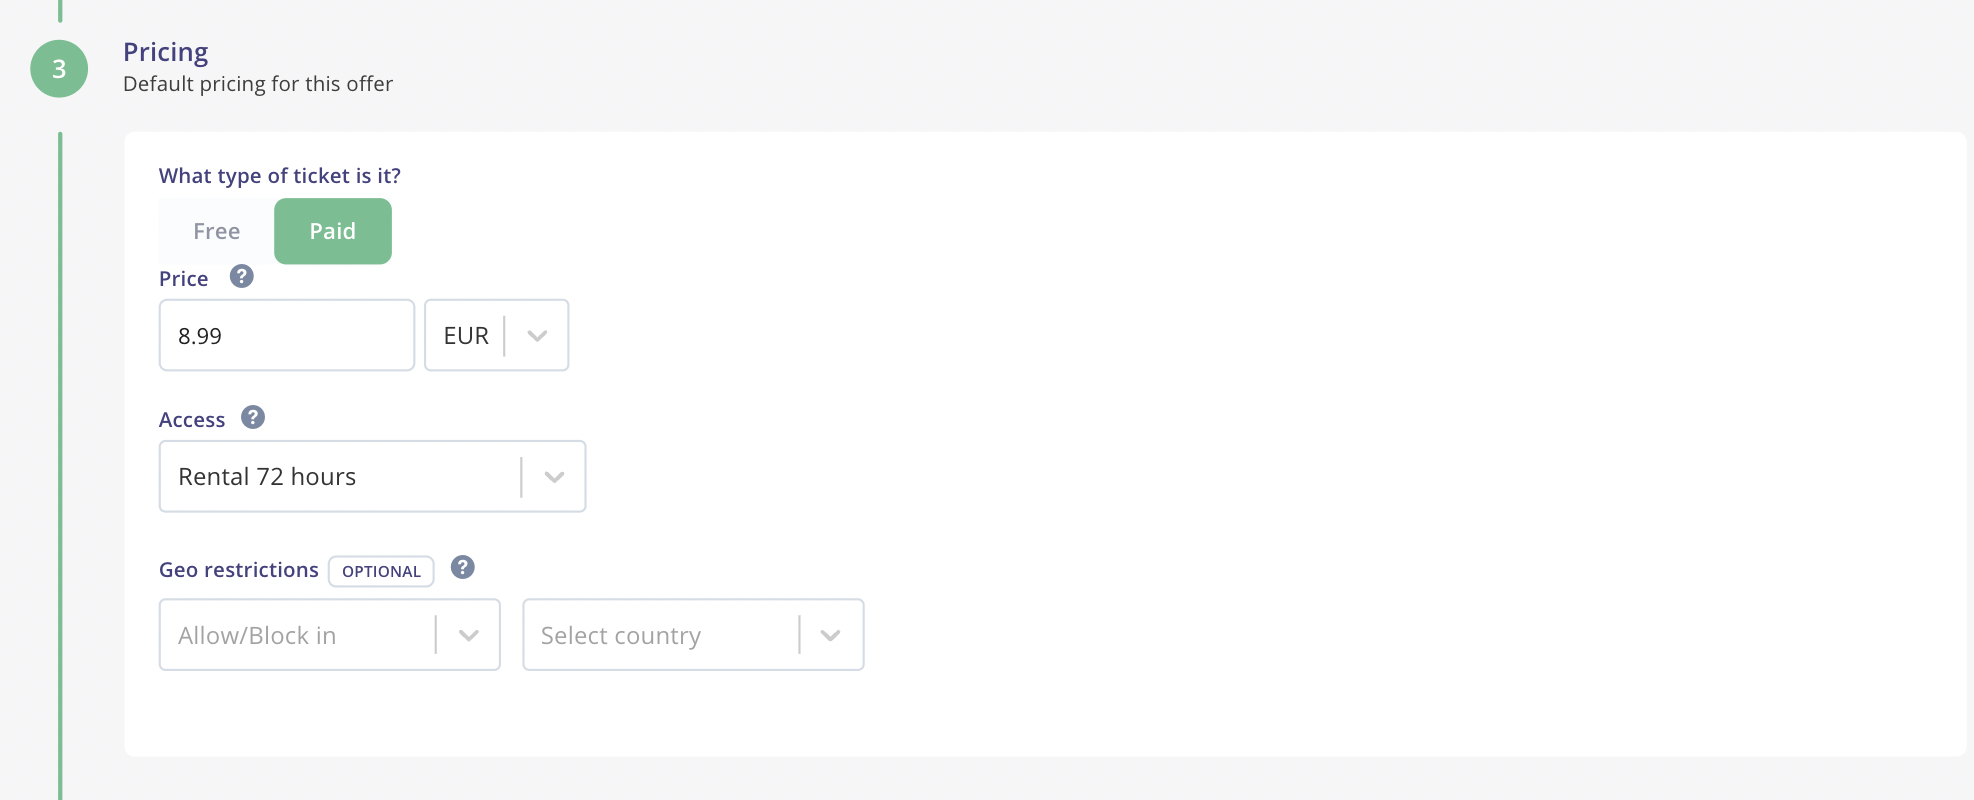Select the Paid ticket type
1974x800 pixels.
click(333, 231)
